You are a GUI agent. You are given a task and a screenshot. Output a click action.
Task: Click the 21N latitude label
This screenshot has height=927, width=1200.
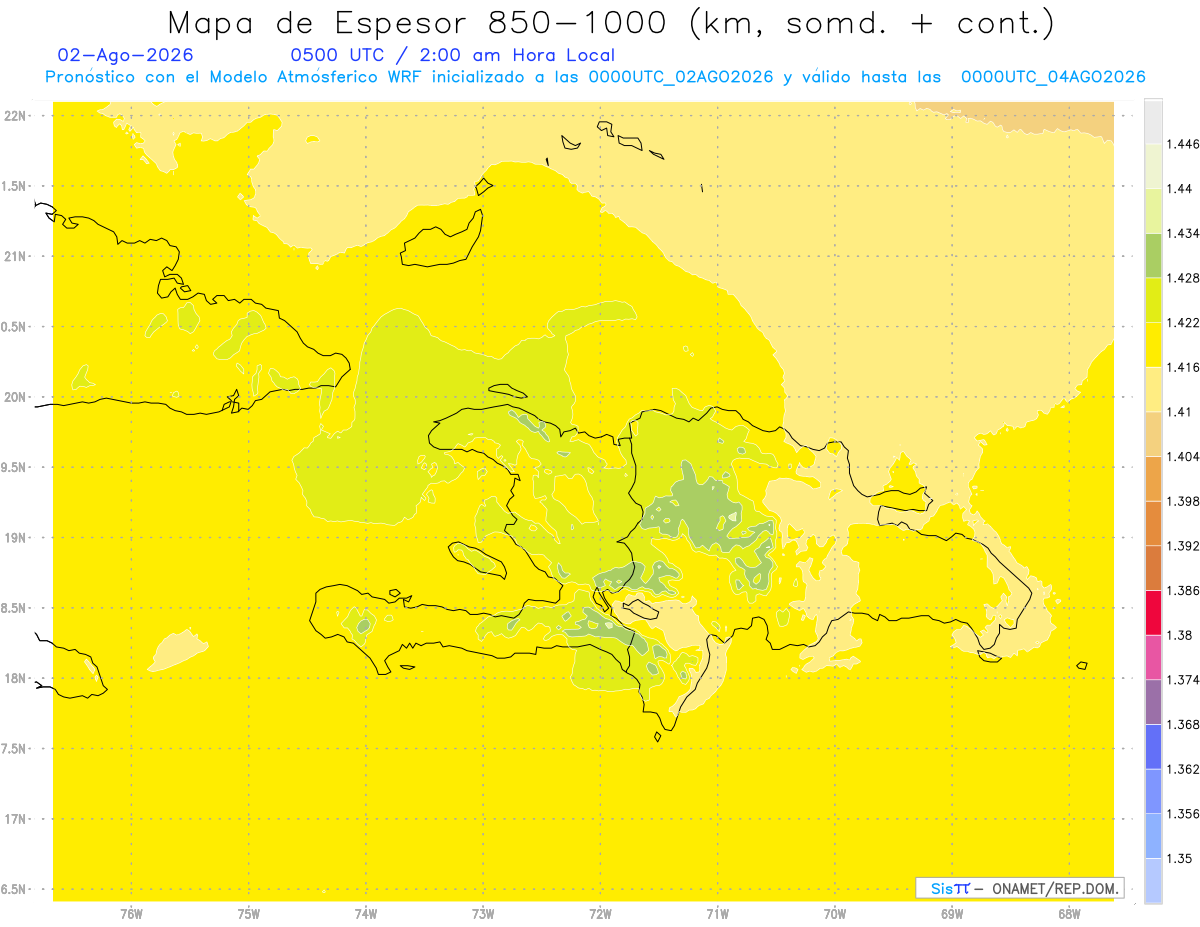(x=16, y=256)
